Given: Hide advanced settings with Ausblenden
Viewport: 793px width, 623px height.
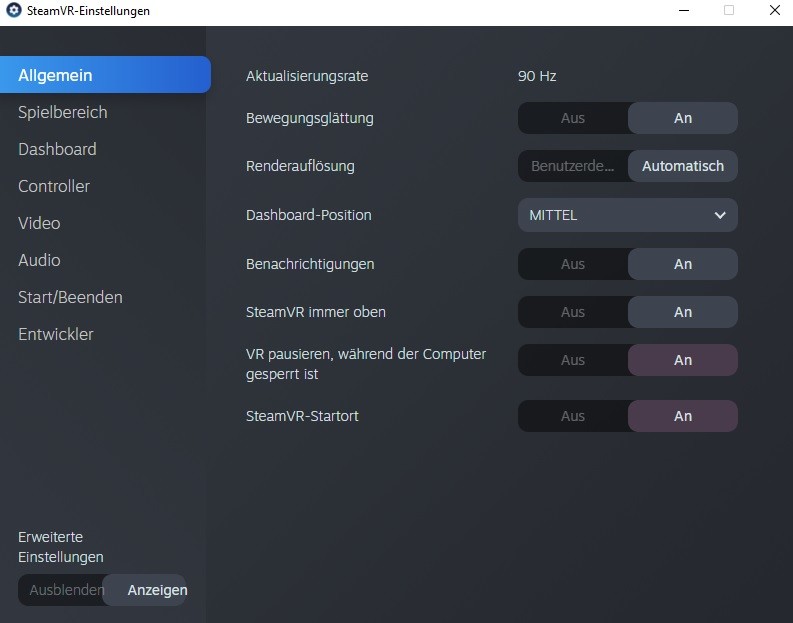Looking at the screenshot, I should [x=61, y=590].
